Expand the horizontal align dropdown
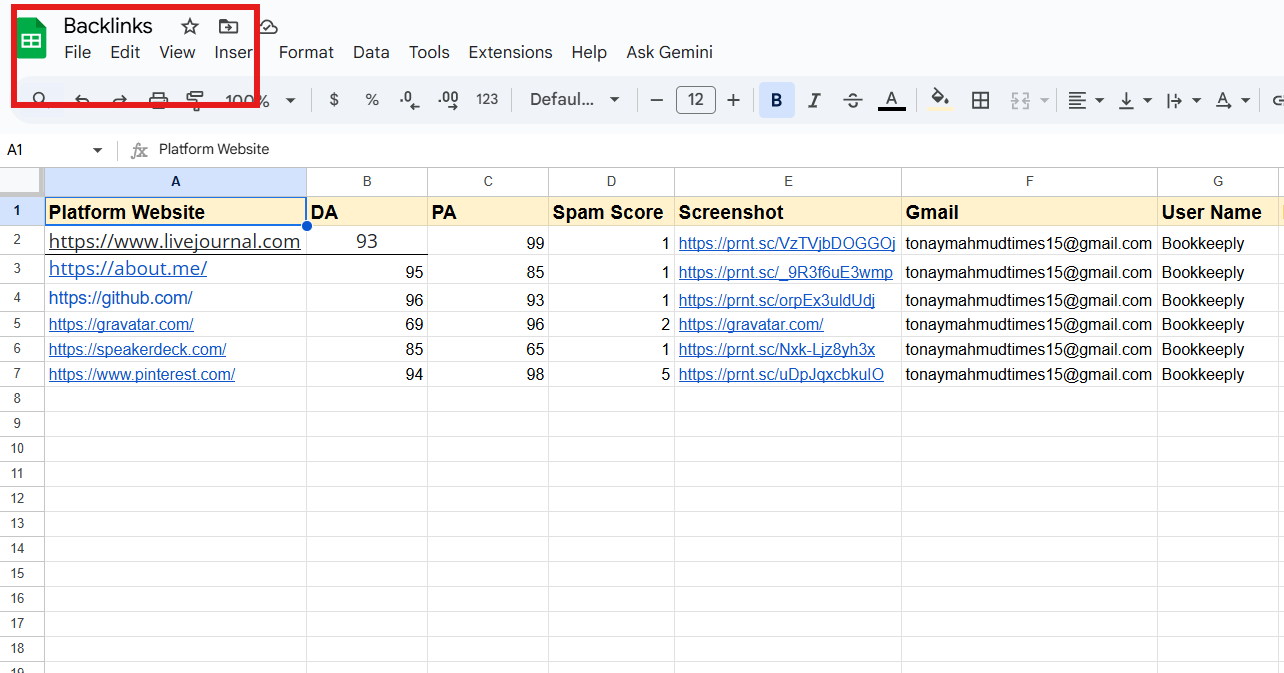The width and height of the screenshot is (1284, 673). pos(1084,100)
